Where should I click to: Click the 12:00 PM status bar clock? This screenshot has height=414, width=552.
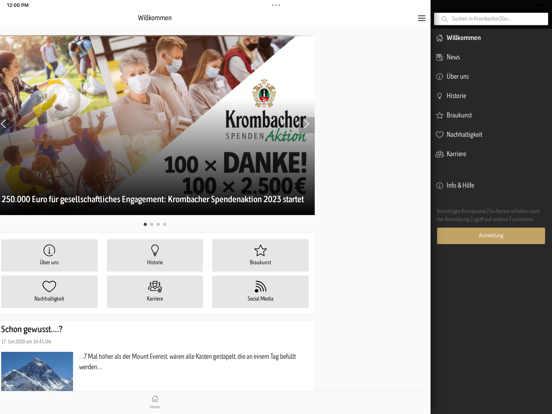point(18,5)
